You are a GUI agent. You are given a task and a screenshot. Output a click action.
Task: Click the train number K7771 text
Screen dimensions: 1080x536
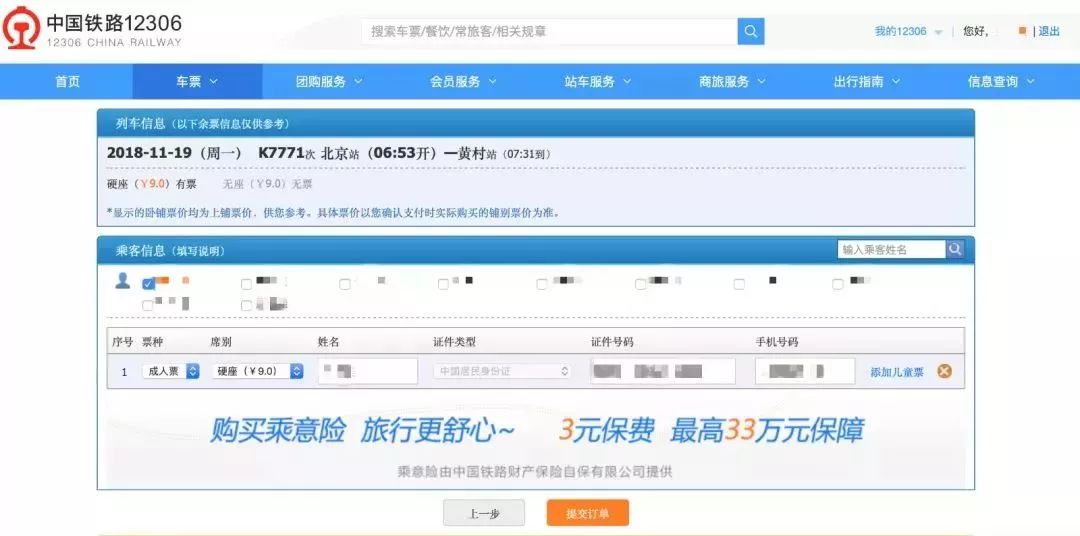[x=281, y=153]
